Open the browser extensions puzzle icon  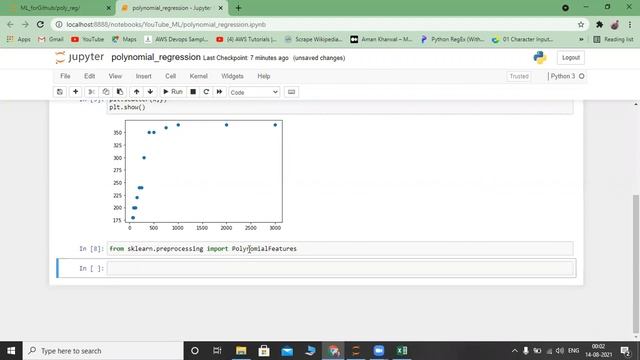coord(599,24)
